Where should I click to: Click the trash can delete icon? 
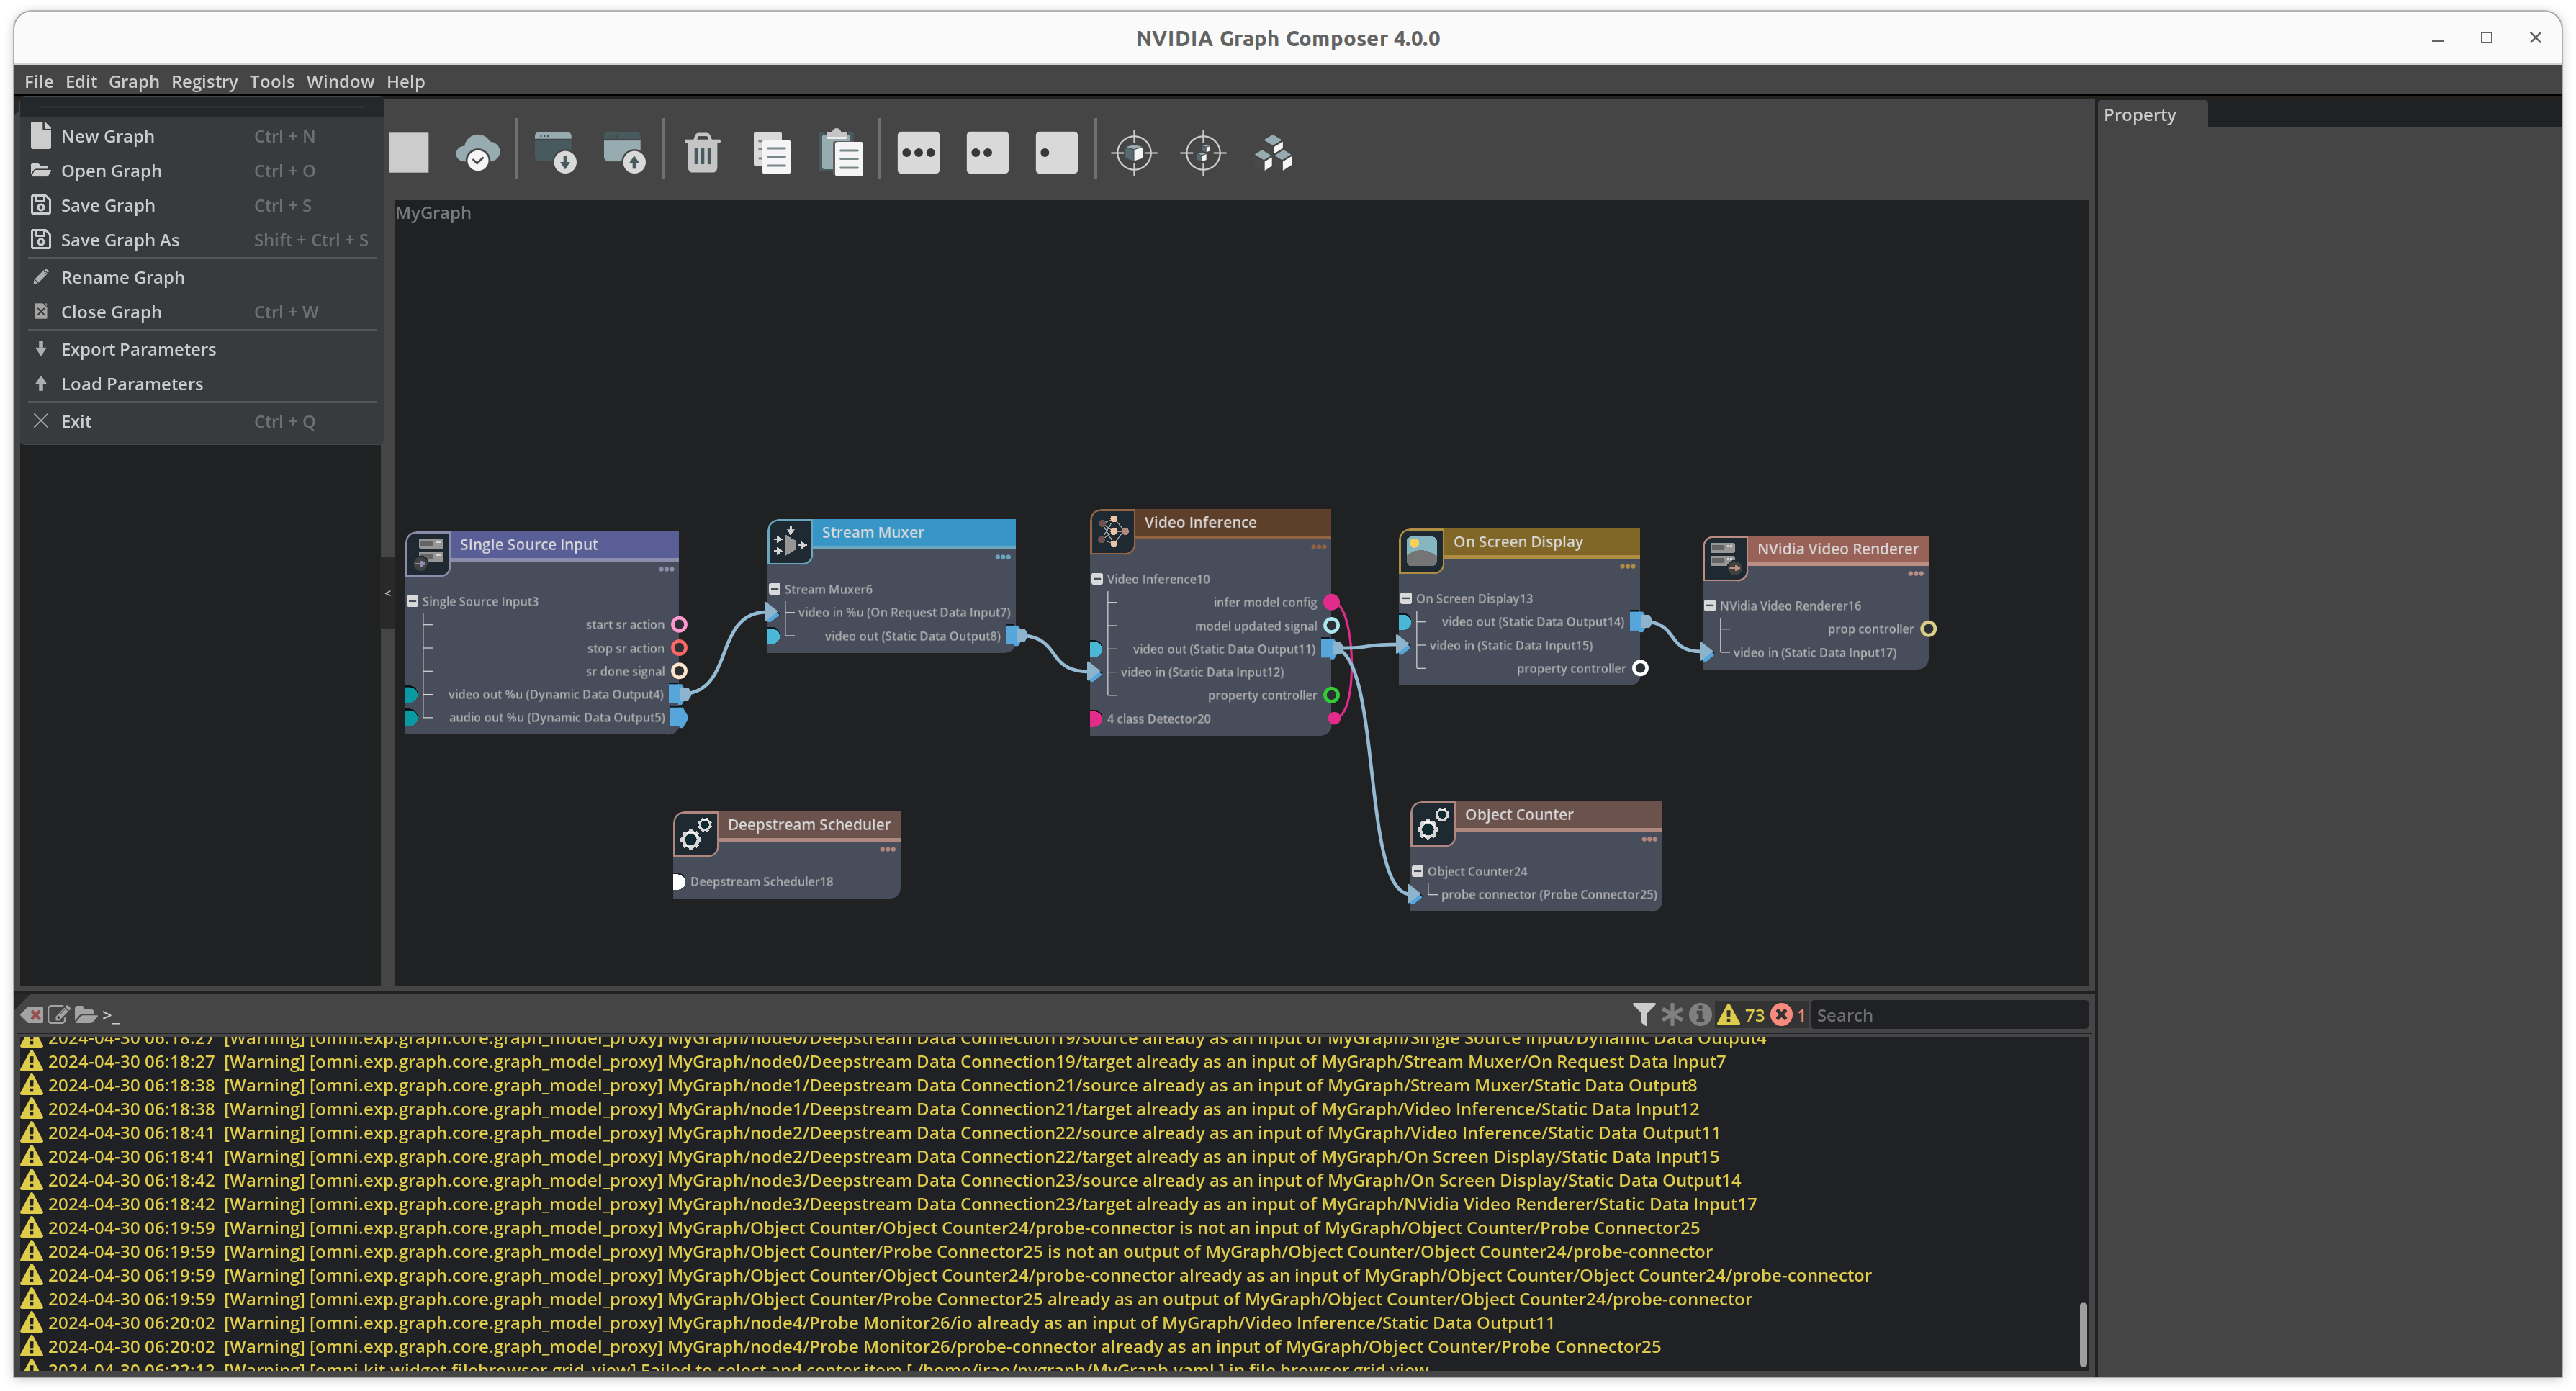pos(702,153)
